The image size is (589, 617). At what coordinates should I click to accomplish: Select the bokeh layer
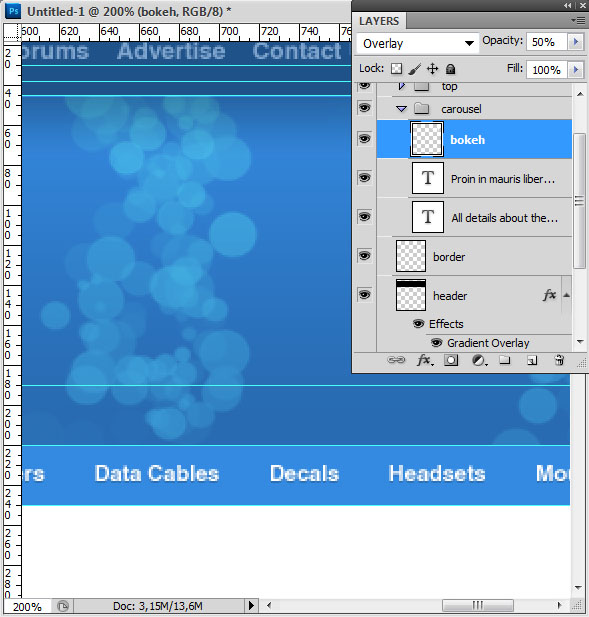click(474, 139)
